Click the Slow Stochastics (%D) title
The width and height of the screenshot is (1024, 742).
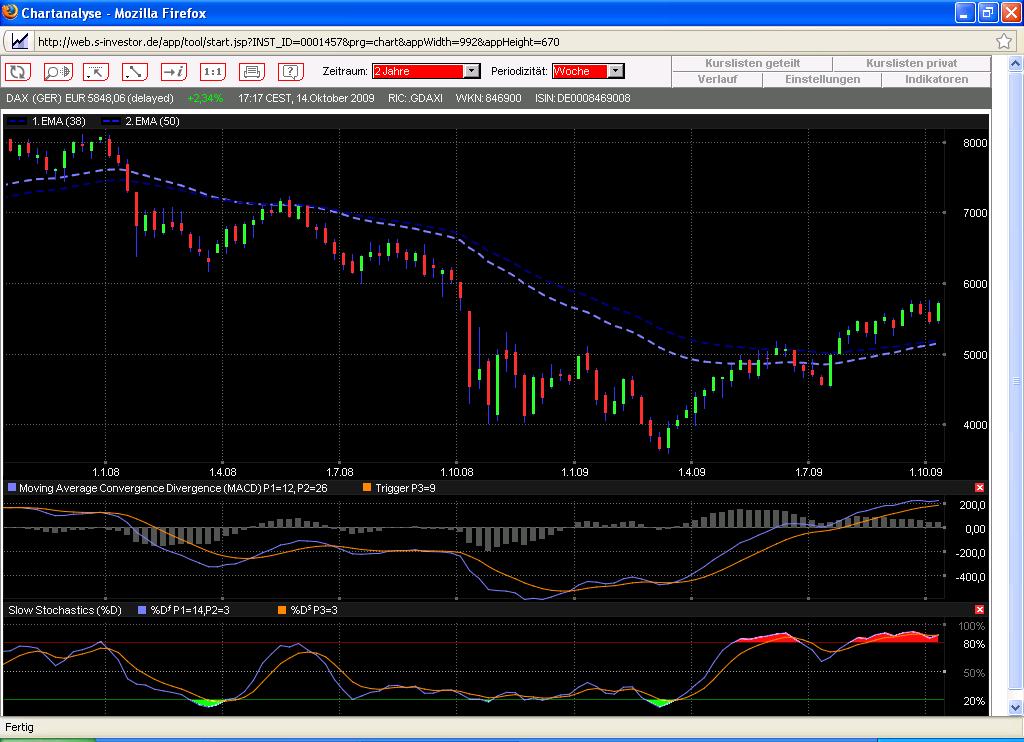[x=65, y=610]
